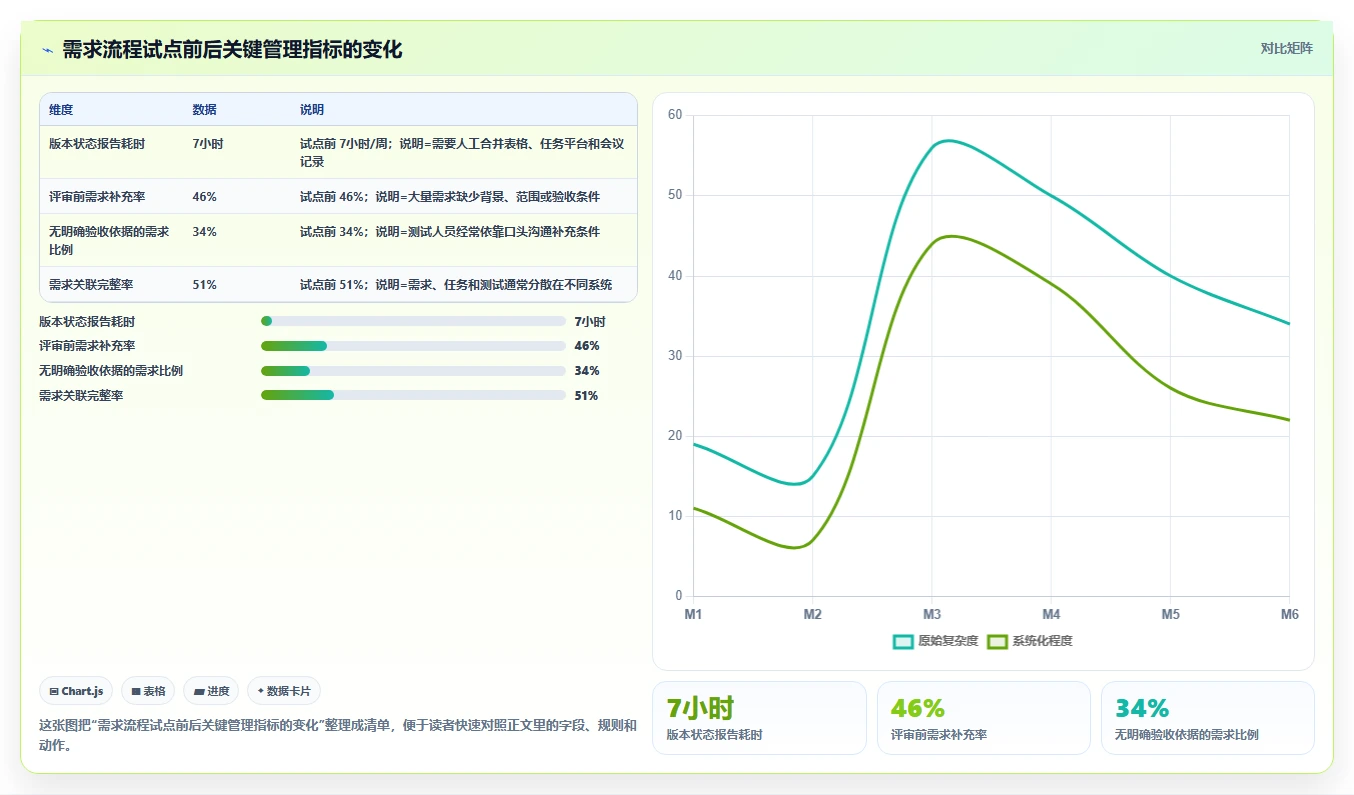
Task: Click the 46% data card
Action: coord(983,718)
